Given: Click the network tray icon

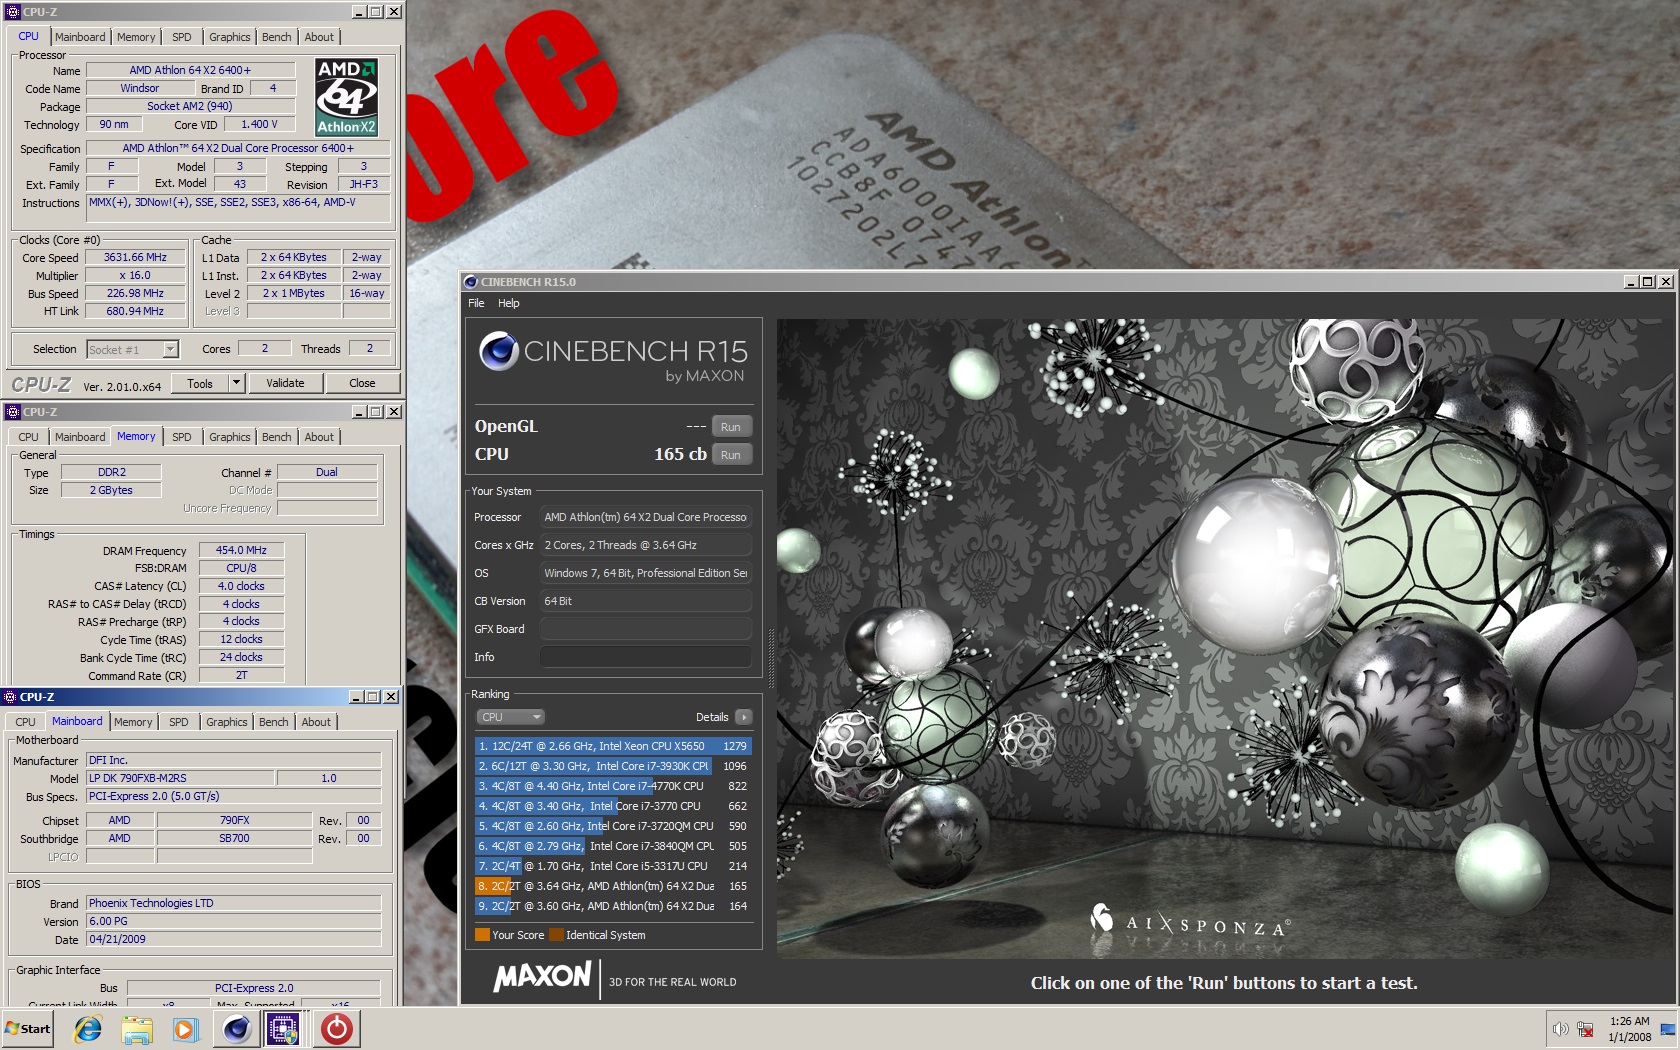Looking at the screenshot, I should pos(1585,1029).
